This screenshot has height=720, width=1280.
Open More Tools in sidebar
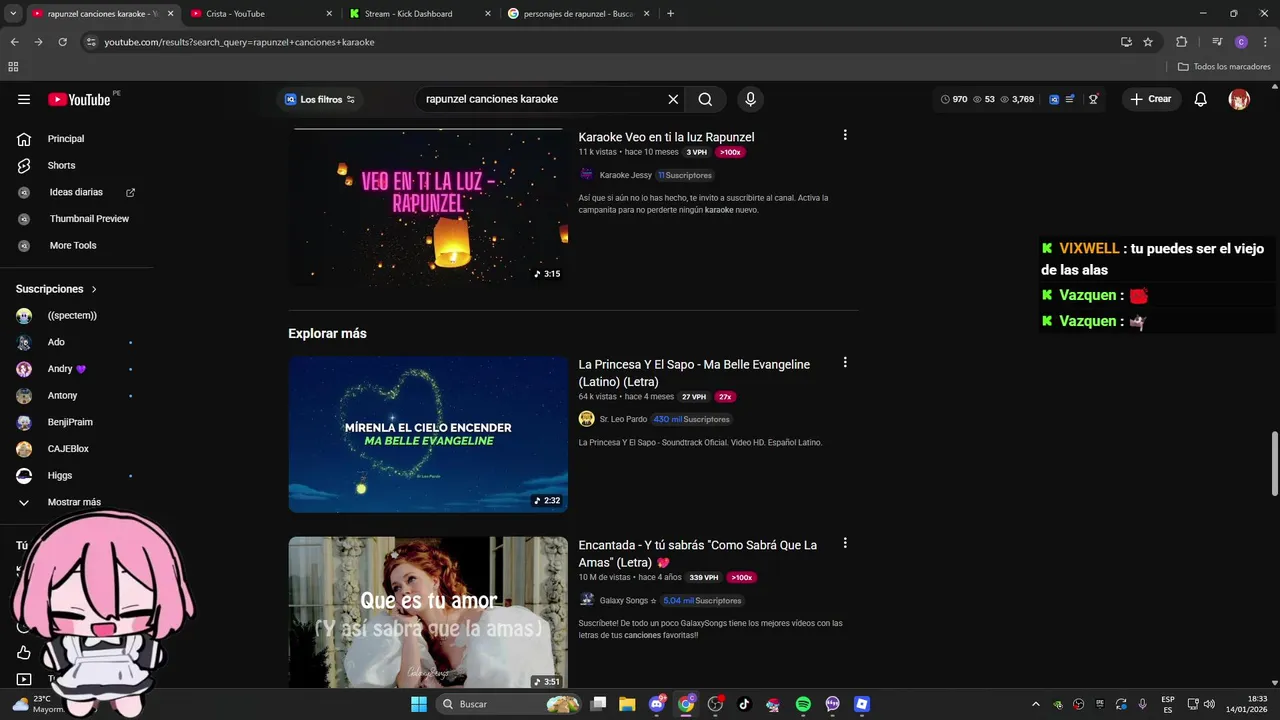coord(75,245)
